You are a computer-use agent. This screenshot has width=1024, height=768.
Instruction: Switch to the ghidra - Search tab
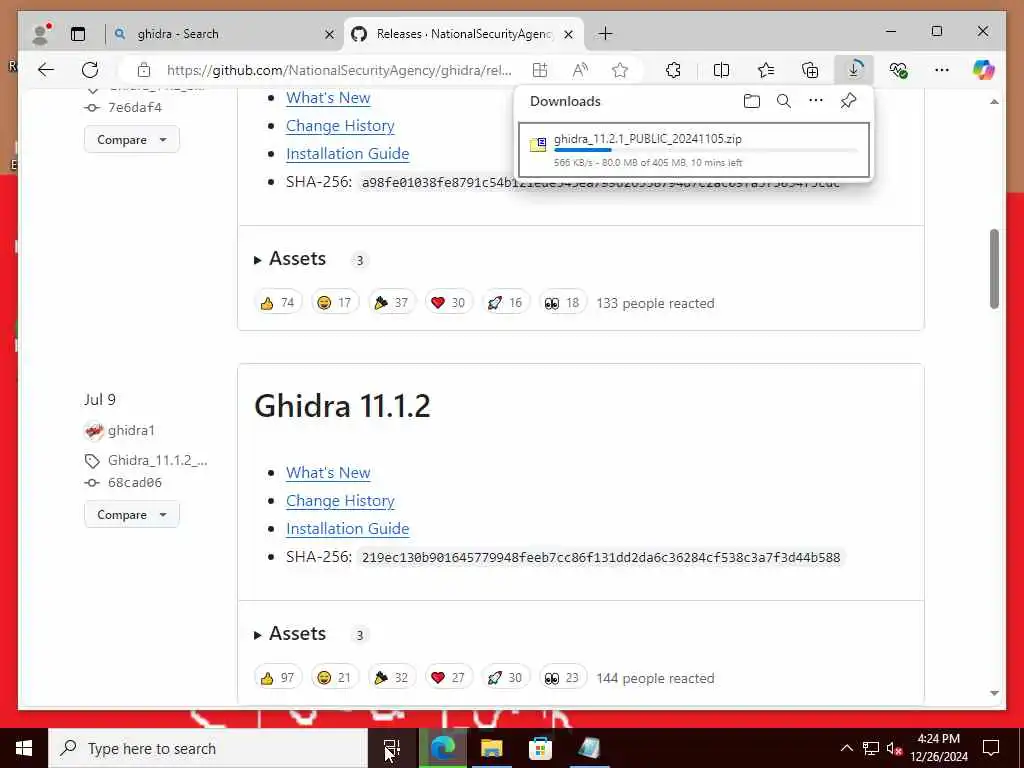pos(221,34)
